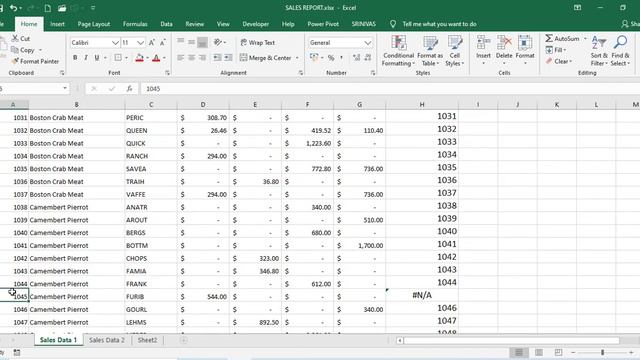Open the Merge & Center dropdown arrow
The image size is (640, 360).
[297, 58]
